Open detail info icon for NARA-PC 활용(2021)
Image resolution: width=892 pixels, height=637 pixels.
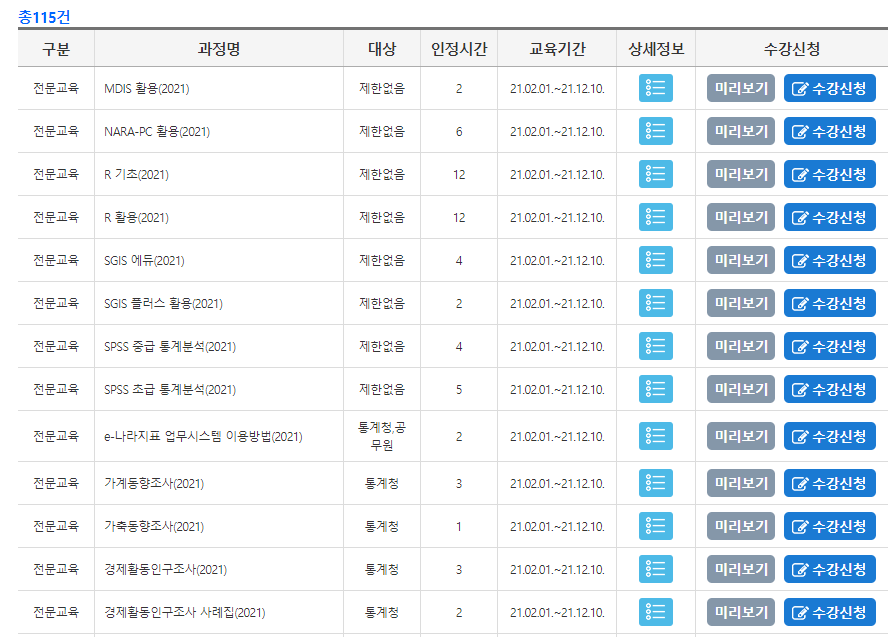pyautogui.click(x=655, y=131)
